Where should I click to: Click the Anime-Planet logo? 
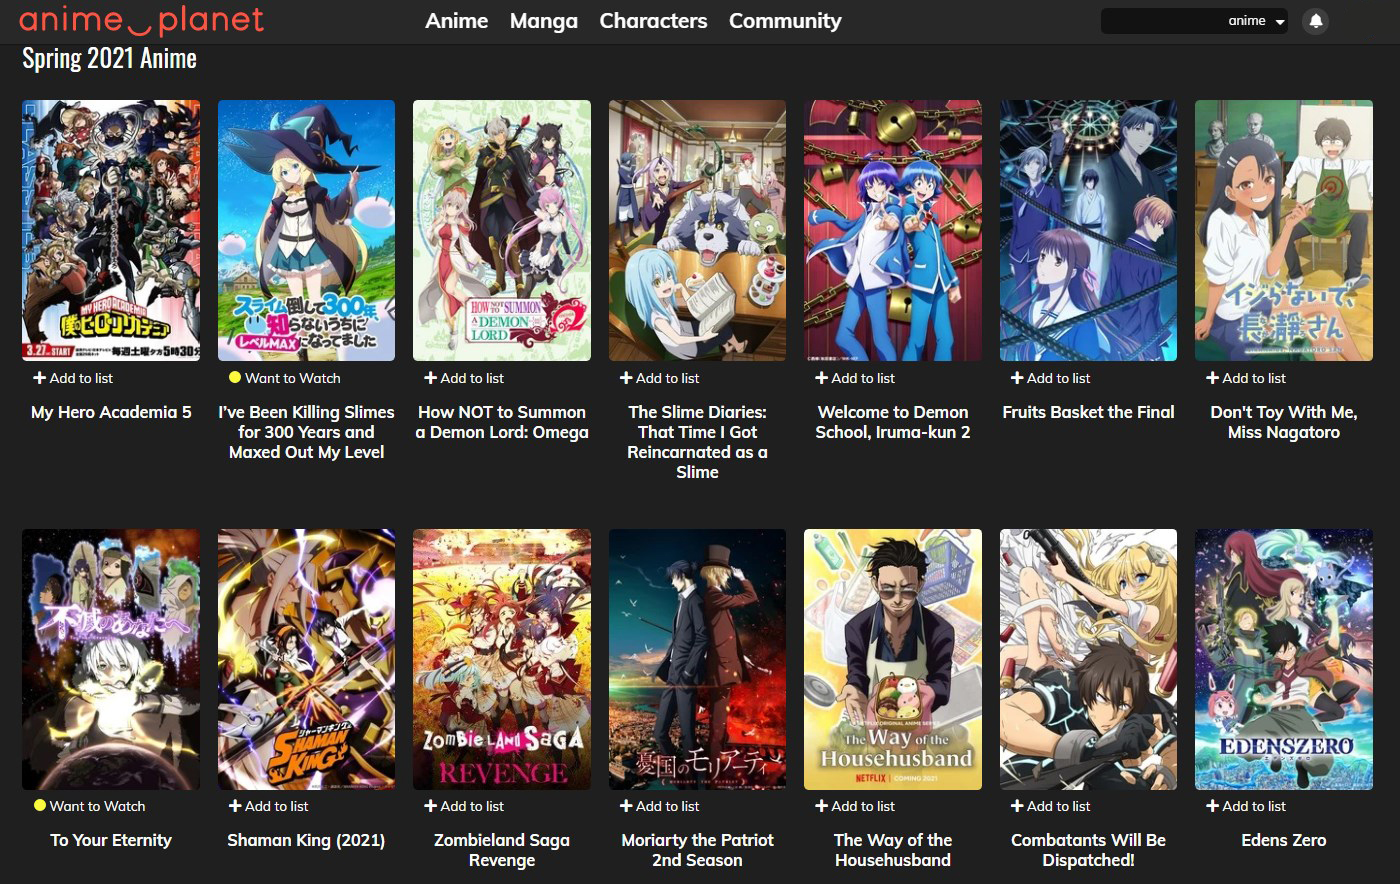[x=141, y=20]
